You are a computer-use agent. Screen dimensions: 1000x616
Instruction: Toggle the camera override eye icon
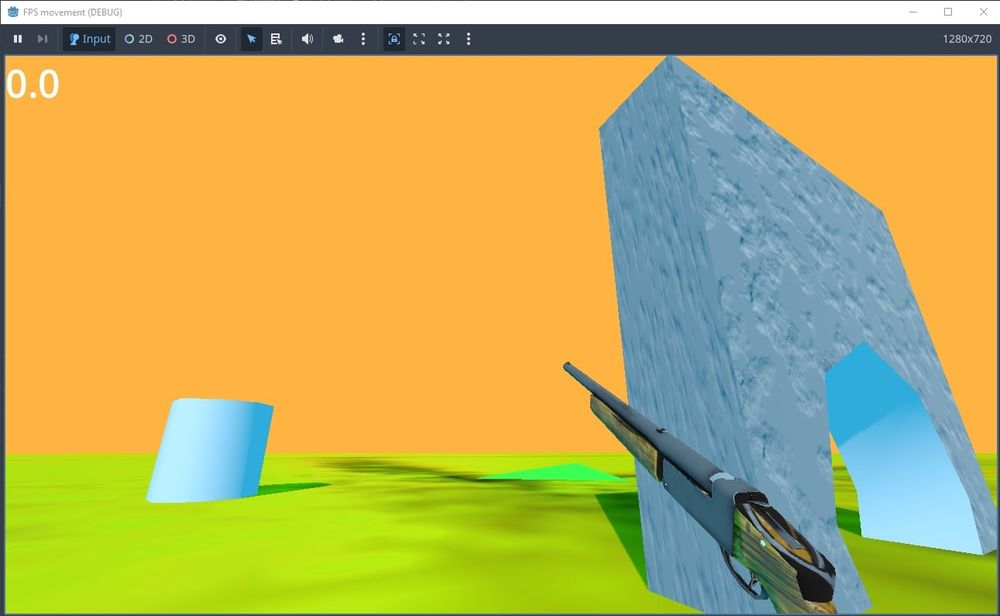click(x=220, y=39)
